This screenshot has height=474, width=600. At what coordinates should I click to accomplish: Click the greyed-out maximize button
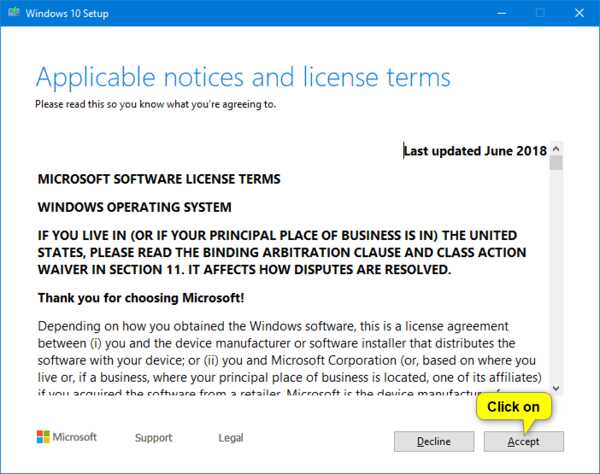click(540, 13)
